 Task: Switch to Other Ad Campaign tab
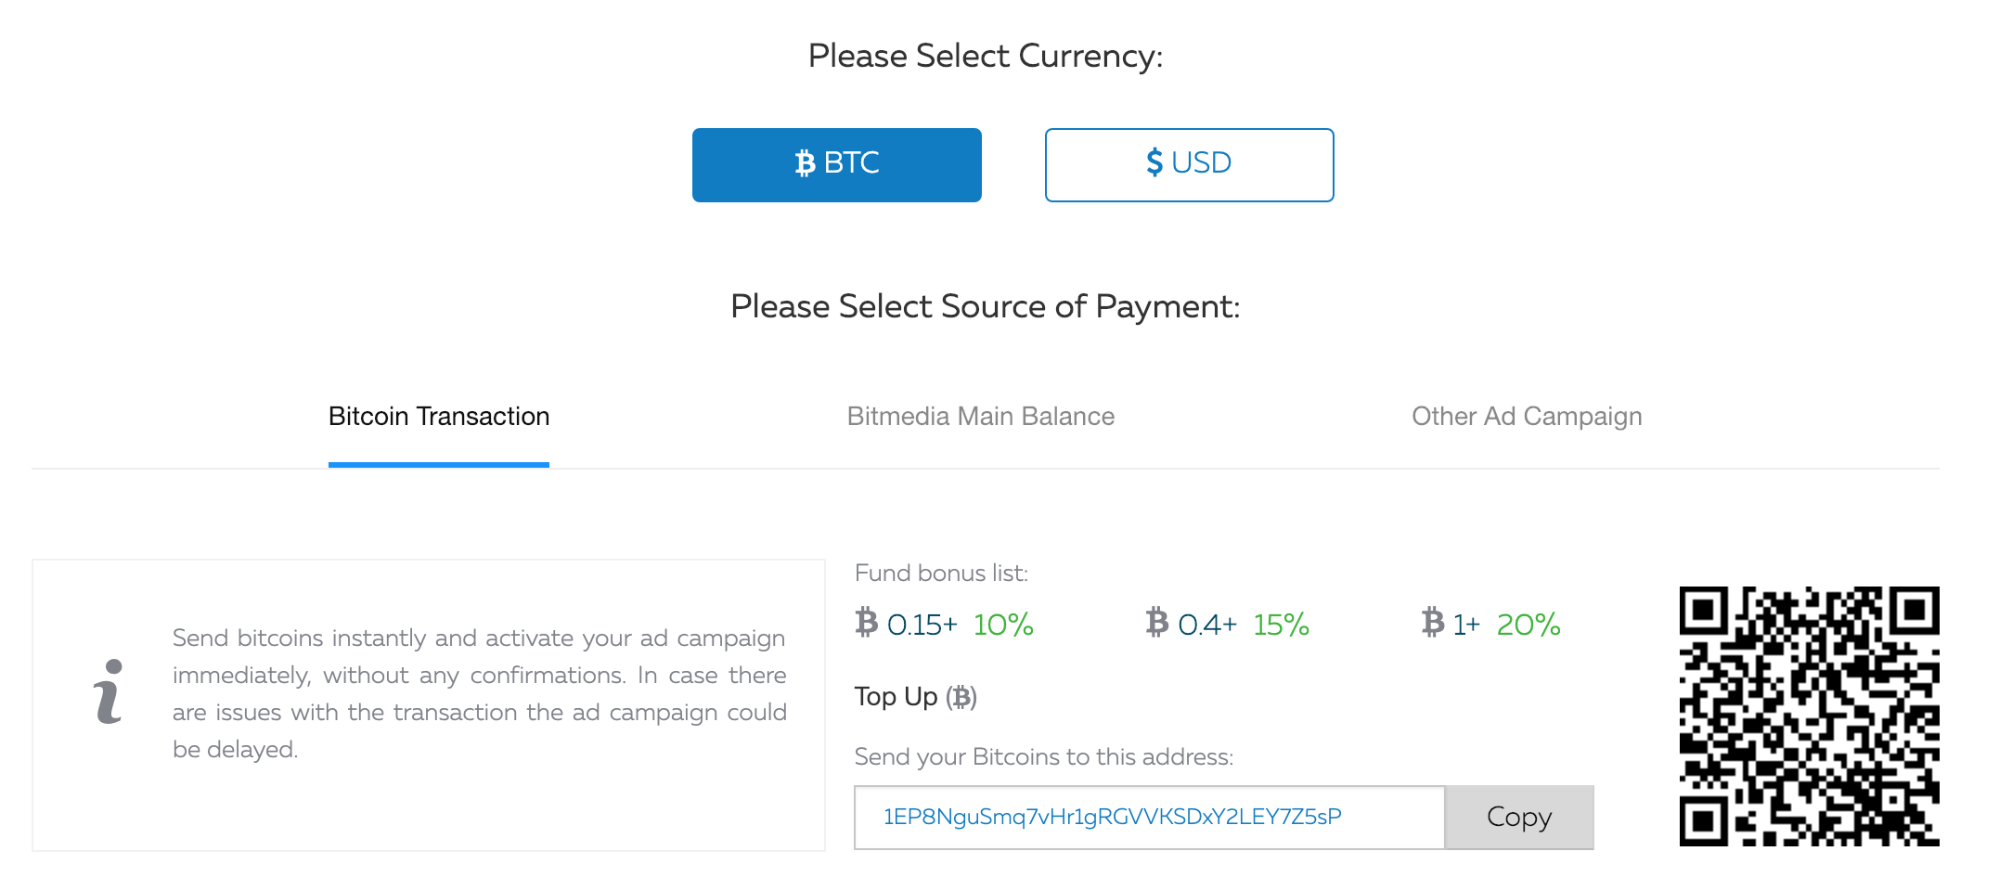[x=1527, y=417]
